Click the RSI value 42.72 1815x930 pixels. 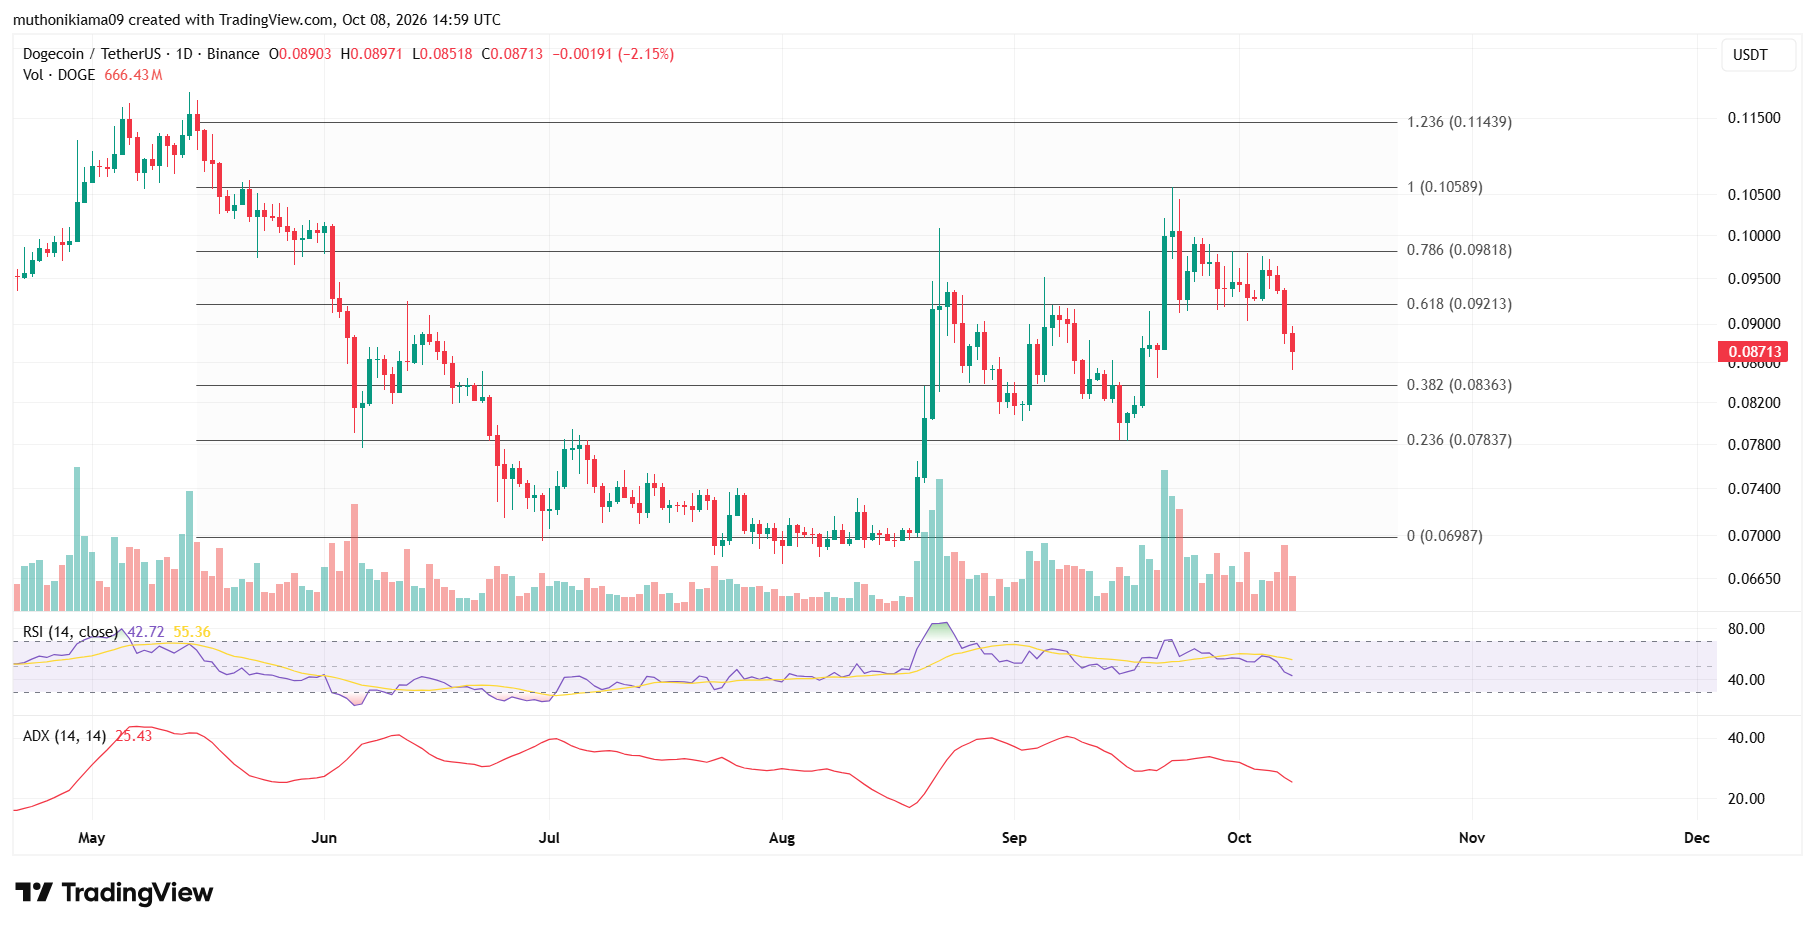click(146, 632)
